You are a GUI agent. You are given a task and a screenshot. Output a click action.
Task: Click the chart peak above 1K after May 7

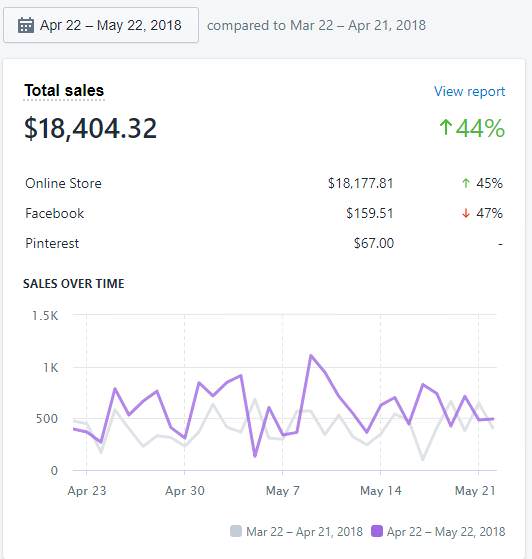(x=311, y=355)
